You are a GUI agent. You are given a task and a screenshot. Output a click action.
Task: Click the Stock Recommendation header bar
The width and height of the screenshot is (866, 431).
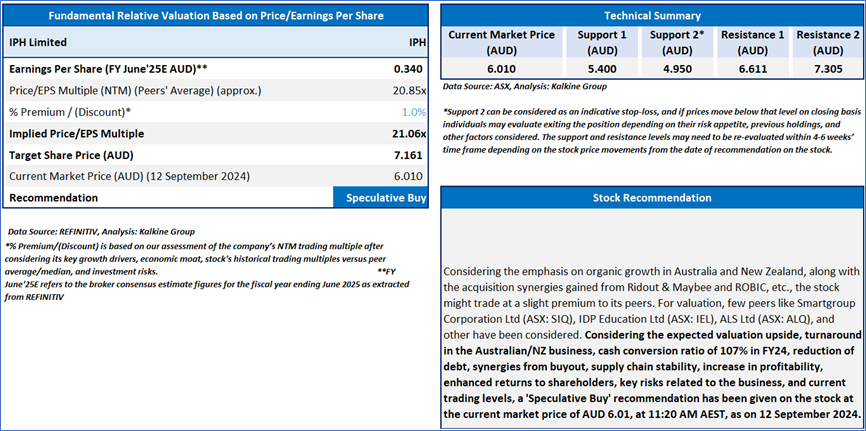click(x=651, y=199)
